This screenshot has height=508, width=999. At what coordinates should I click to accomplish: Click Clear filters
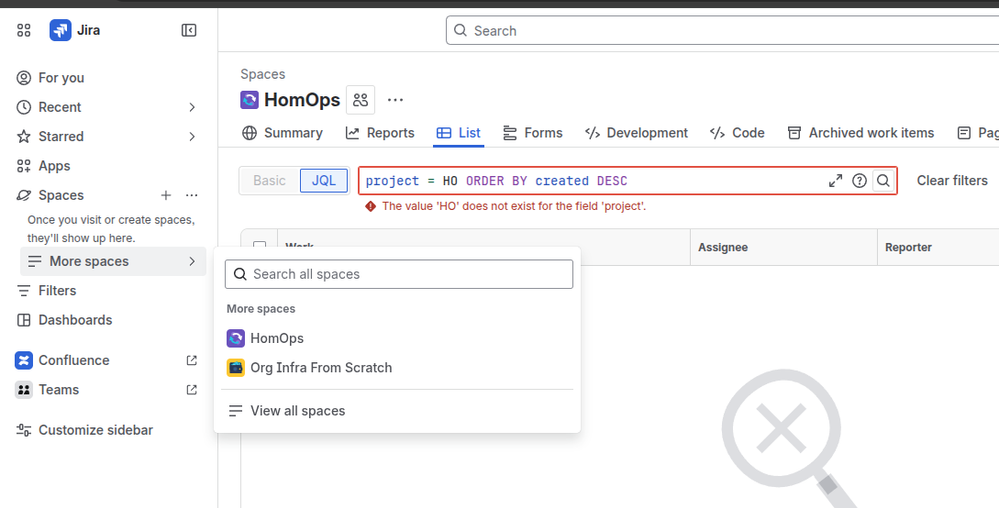[952, 180]
